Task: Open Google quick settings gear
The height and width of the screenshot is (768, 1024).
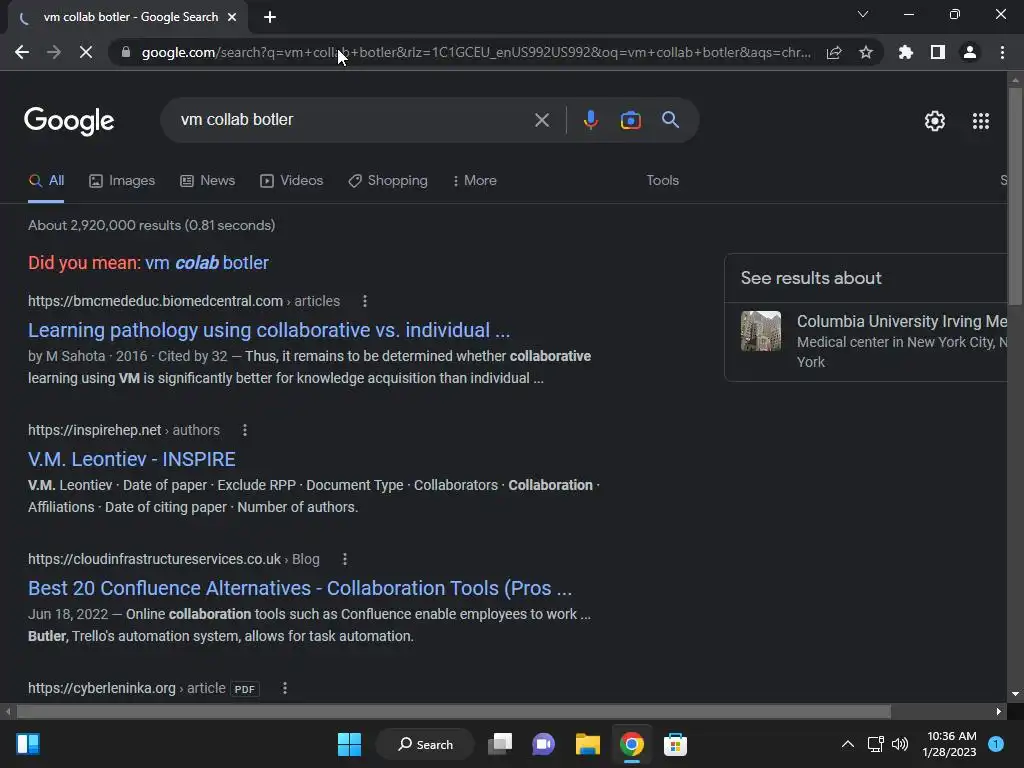Action: point(935,121)
